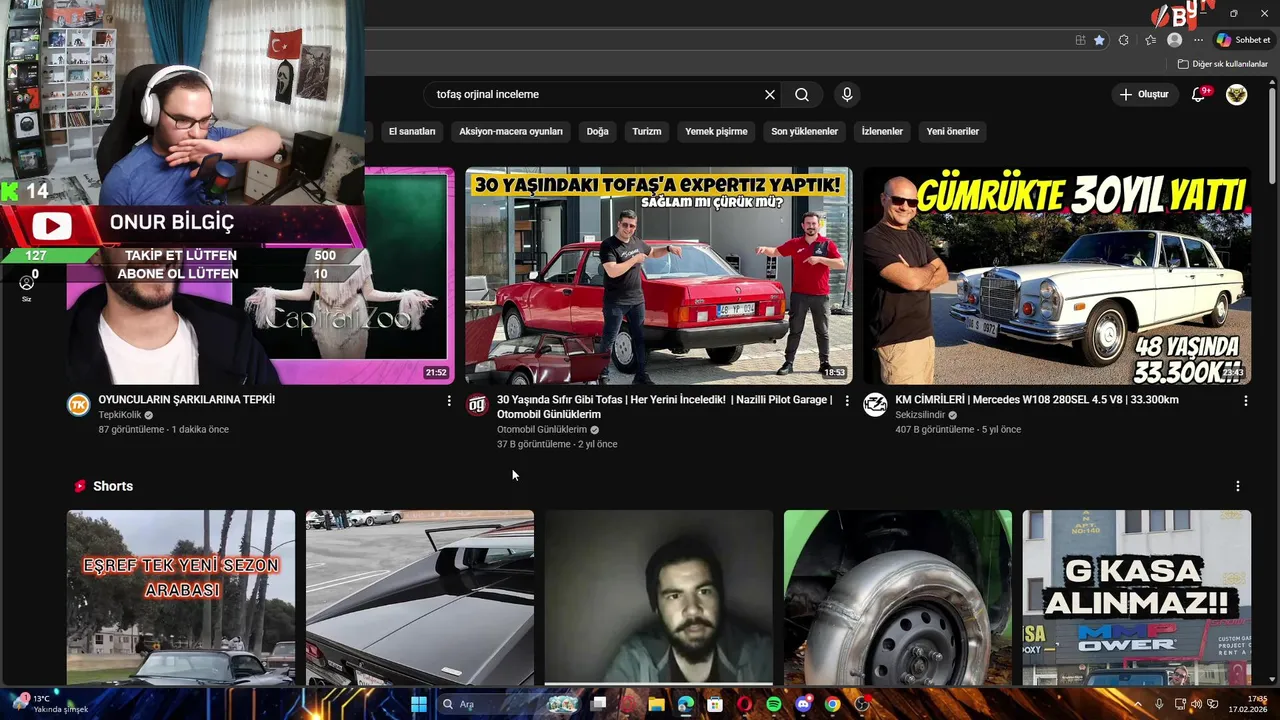Open YouTube account avatar menu

(x=1237, y=95)
